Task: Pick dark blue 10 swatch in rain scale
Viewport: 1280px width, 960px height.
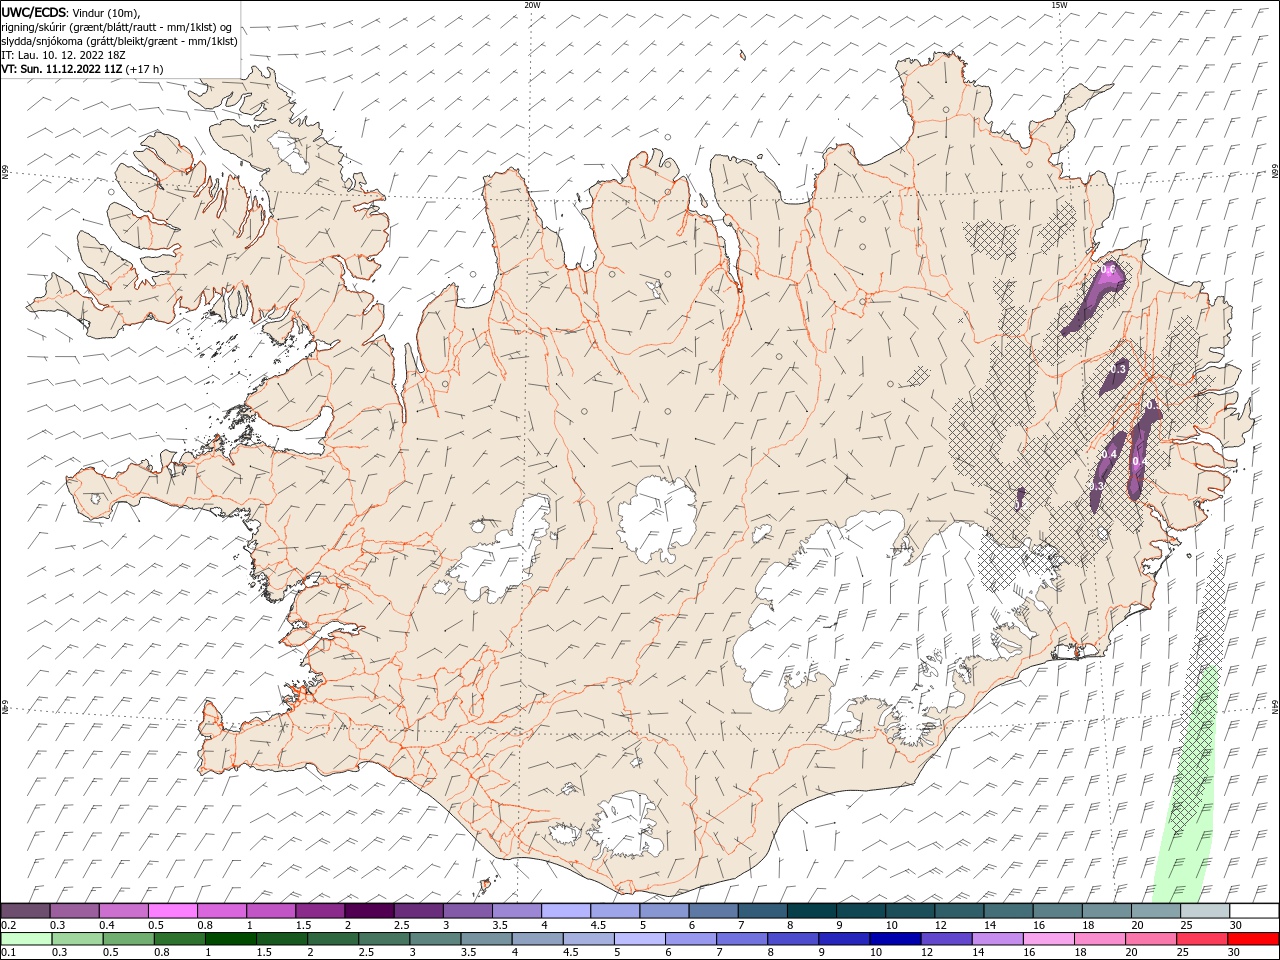Action: tap(894, 939)
